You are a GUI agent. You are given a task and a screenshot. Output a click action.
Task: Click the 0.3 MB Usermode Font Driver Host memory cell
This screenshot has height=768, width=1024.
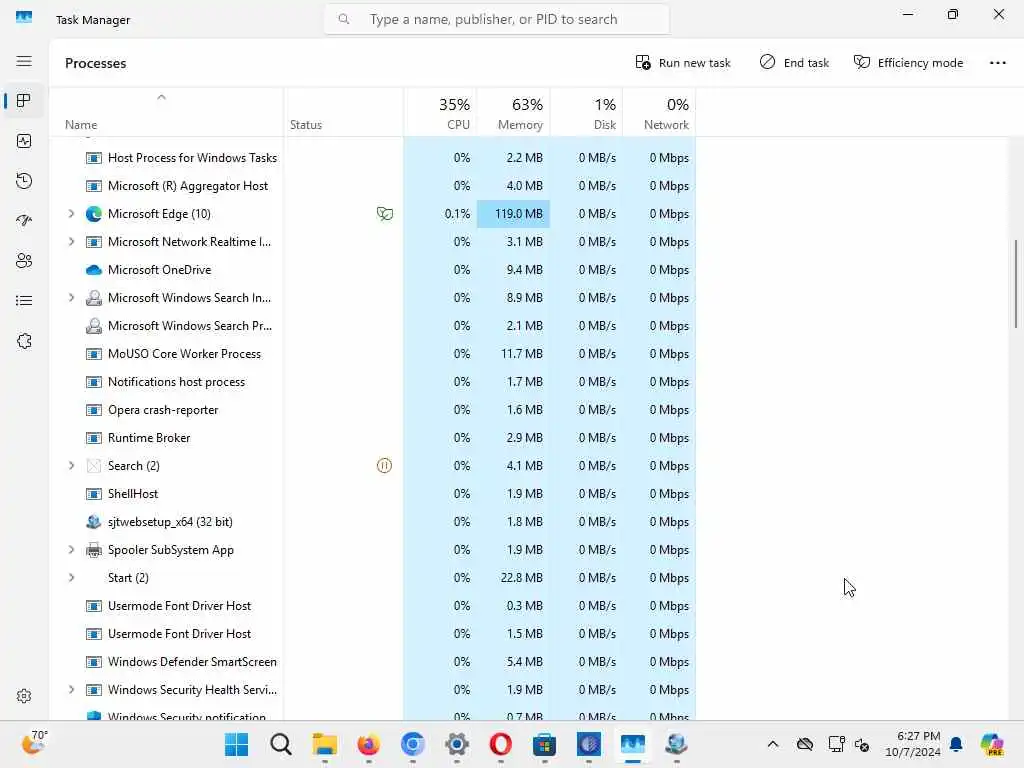[x=513, y=606]
